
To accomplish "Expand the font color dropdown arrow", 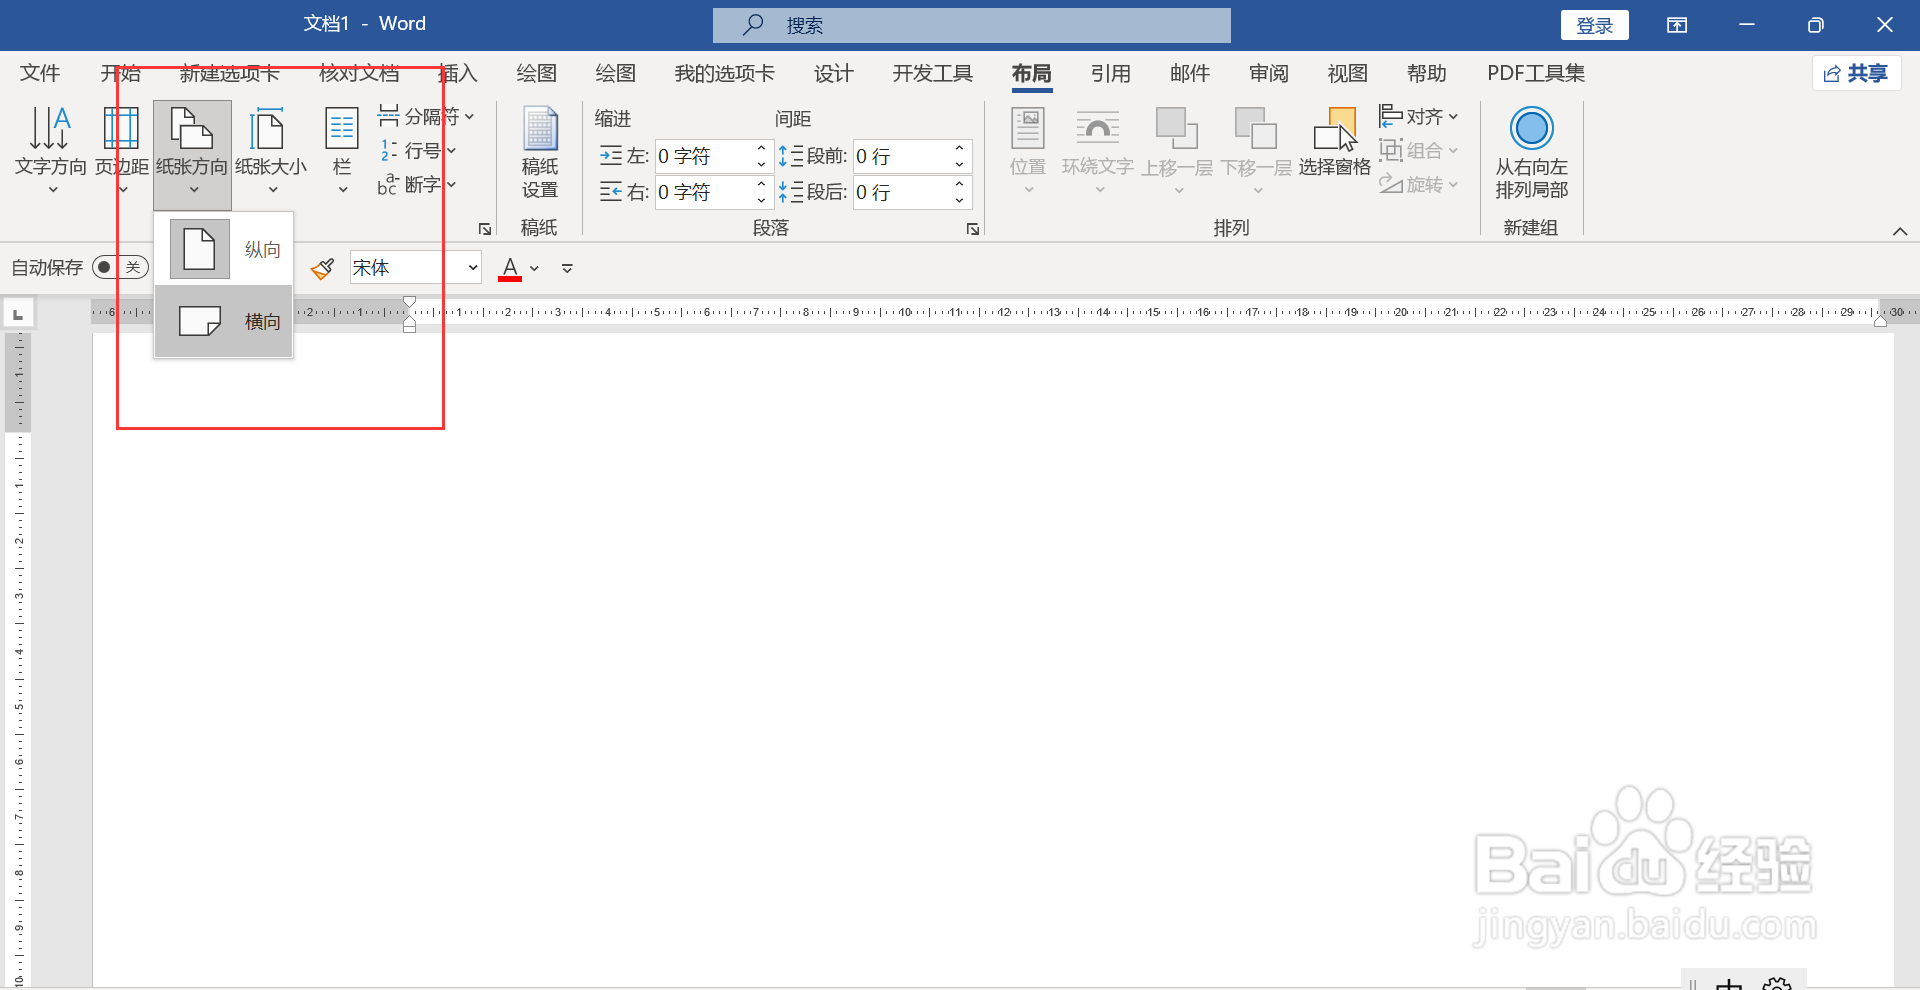I will 535,268.
